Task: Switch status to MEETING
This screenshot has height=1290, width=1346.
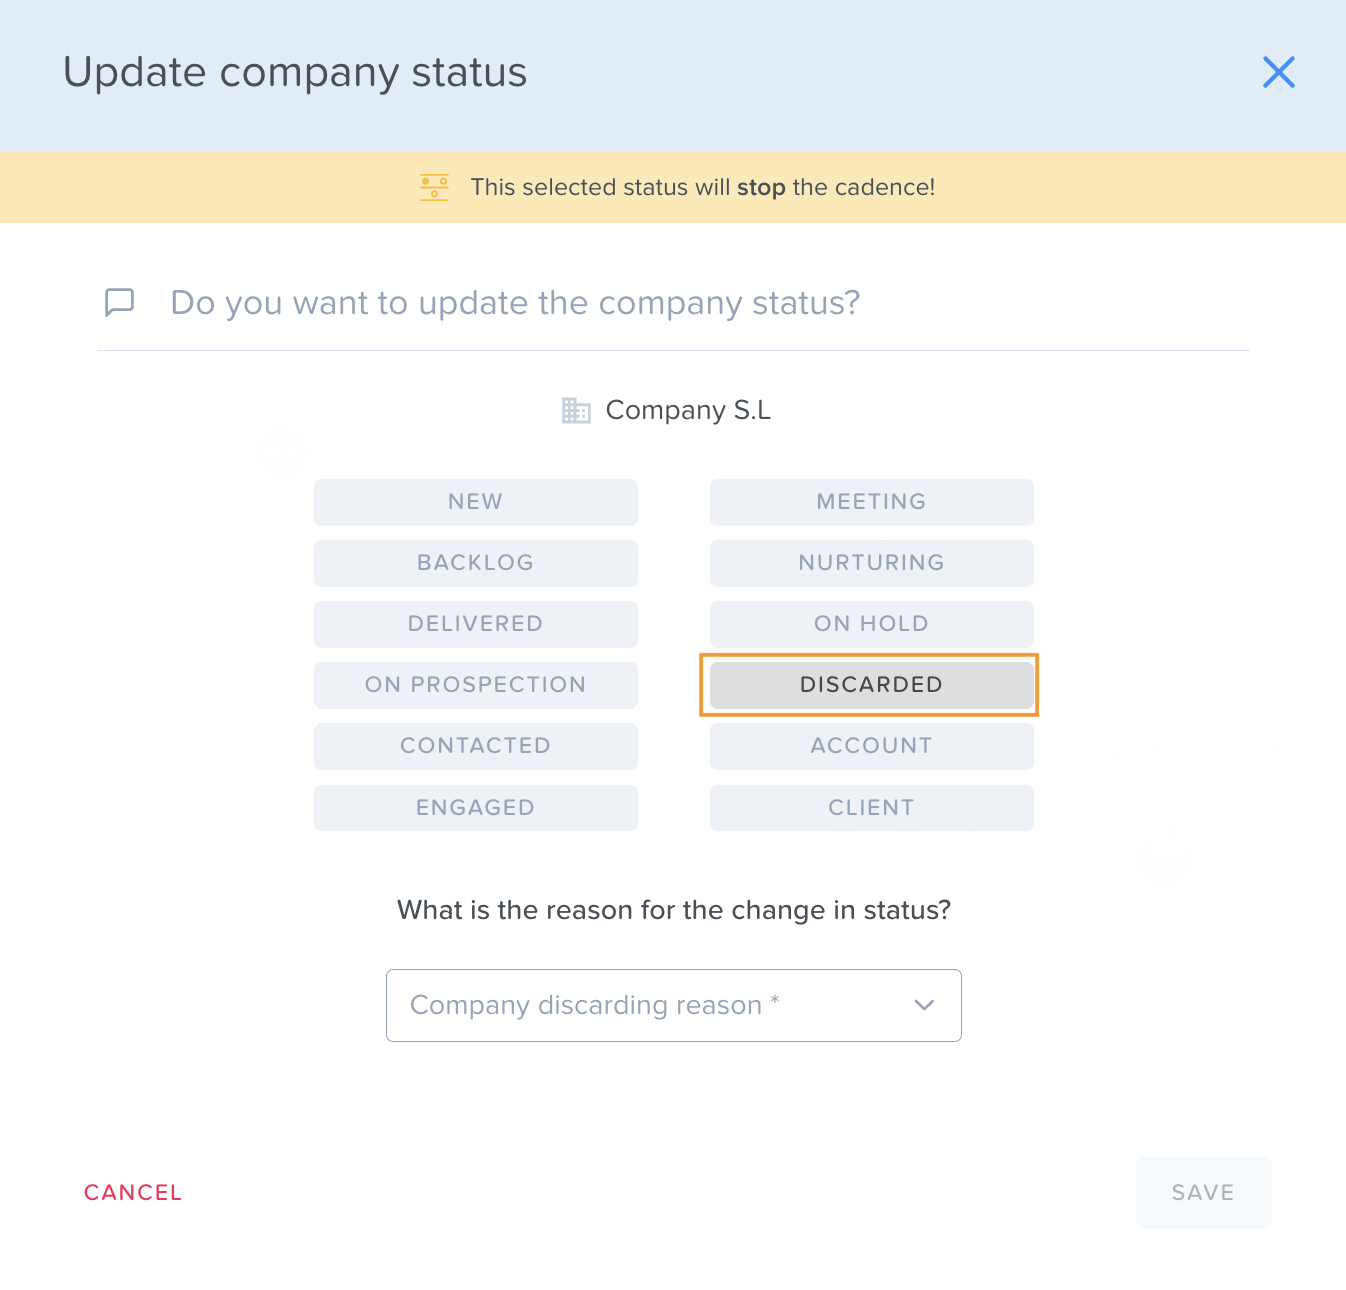Action: coord(872,502)
